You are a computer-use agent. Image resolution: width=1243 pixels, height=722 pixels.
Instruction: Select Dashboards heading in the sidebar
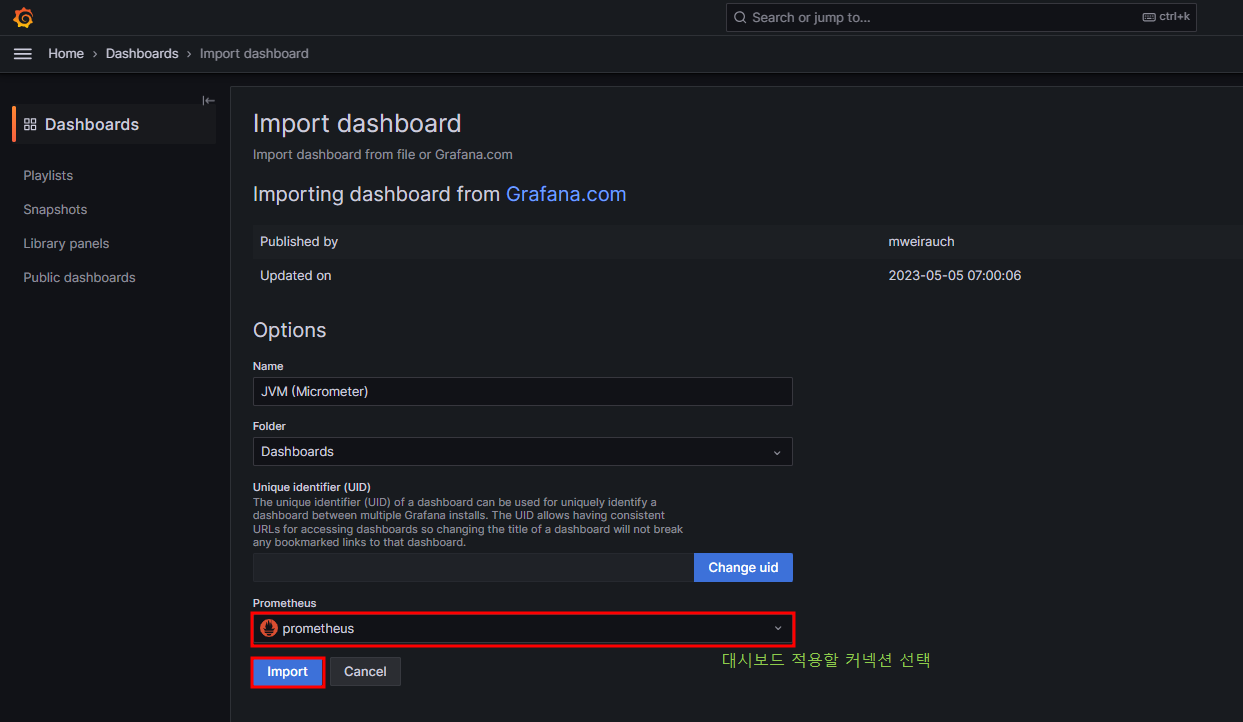pos(92,125)
